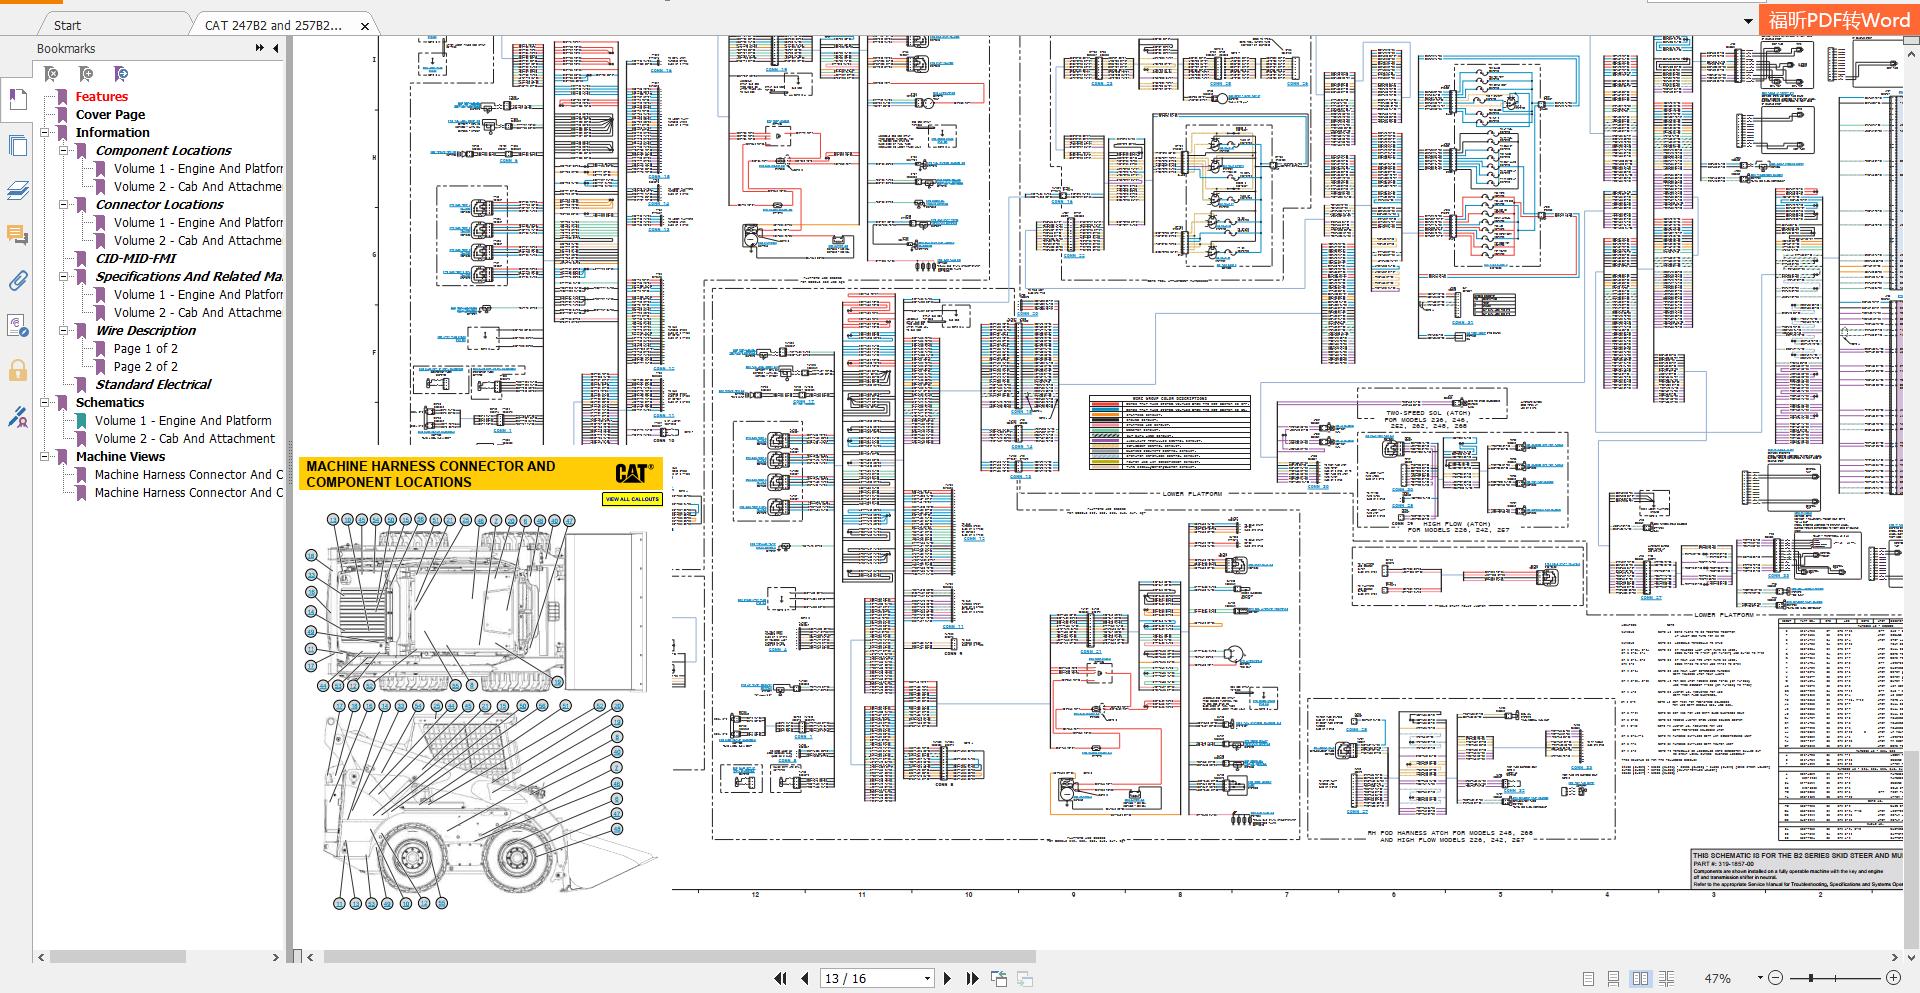Open the page number dropdown
Screen dimensions: 1920x993
[927, 979]
